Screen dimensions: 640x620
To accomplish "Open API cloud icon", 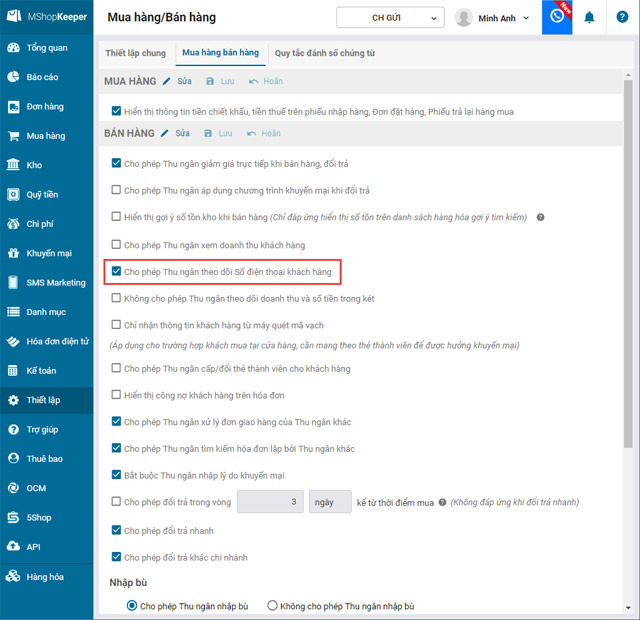I will pyautogui.click(x=13, y=547).
